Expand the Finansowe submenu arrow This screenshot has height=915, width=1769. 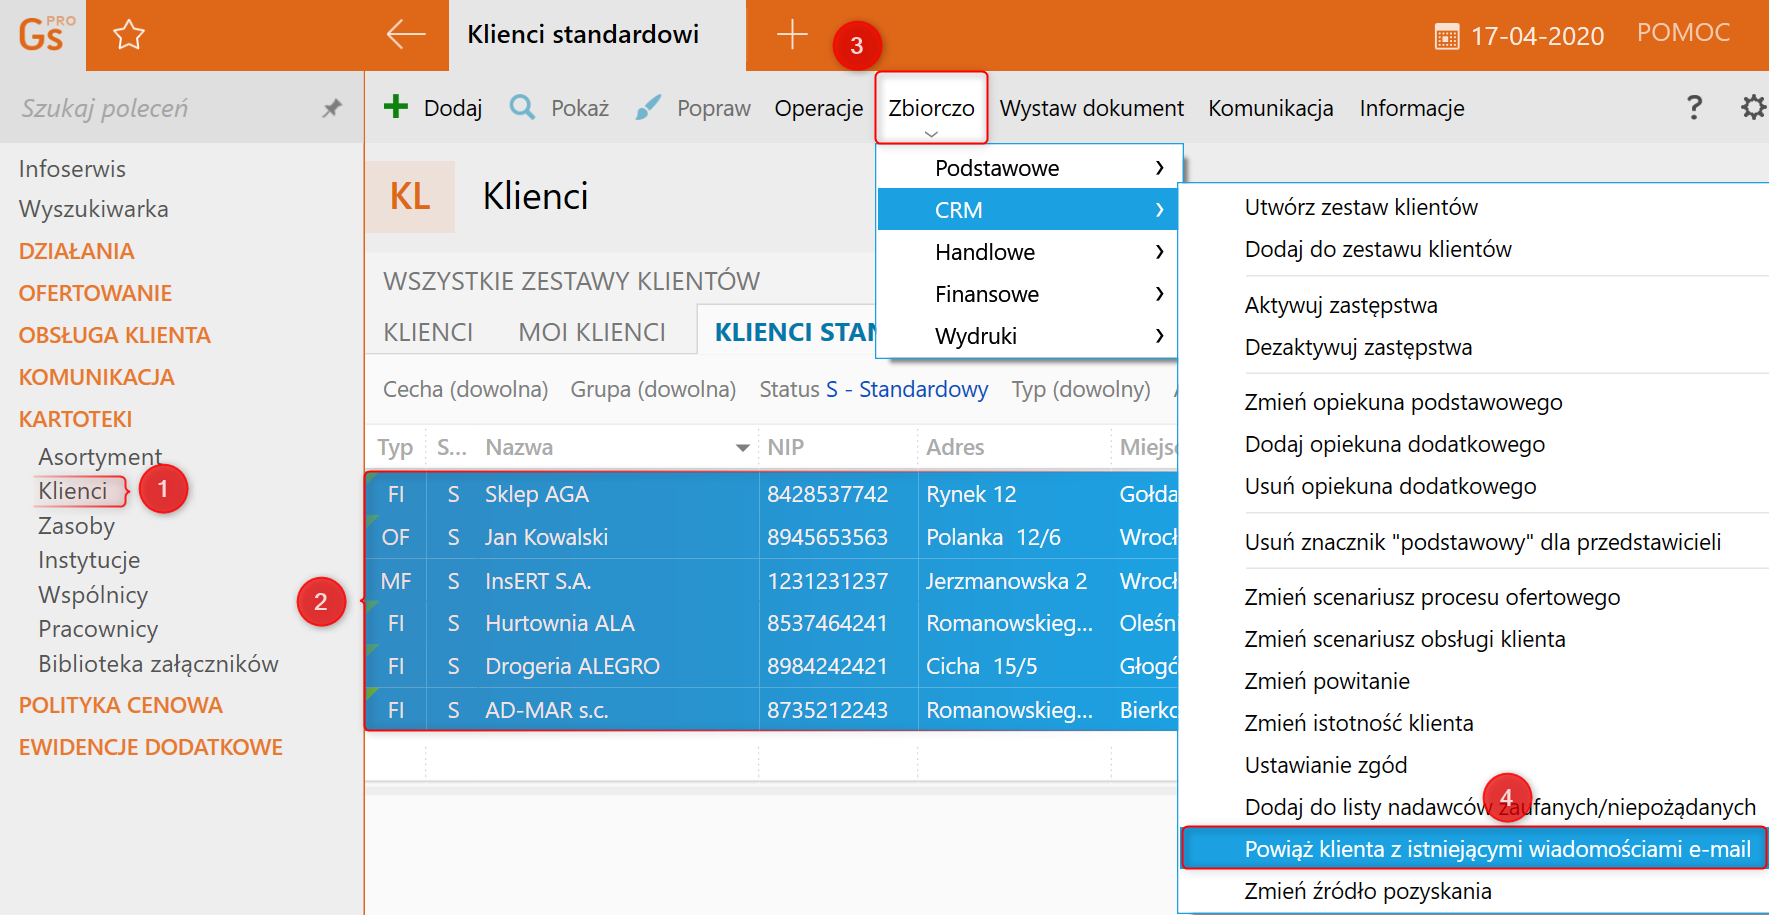1159,294
